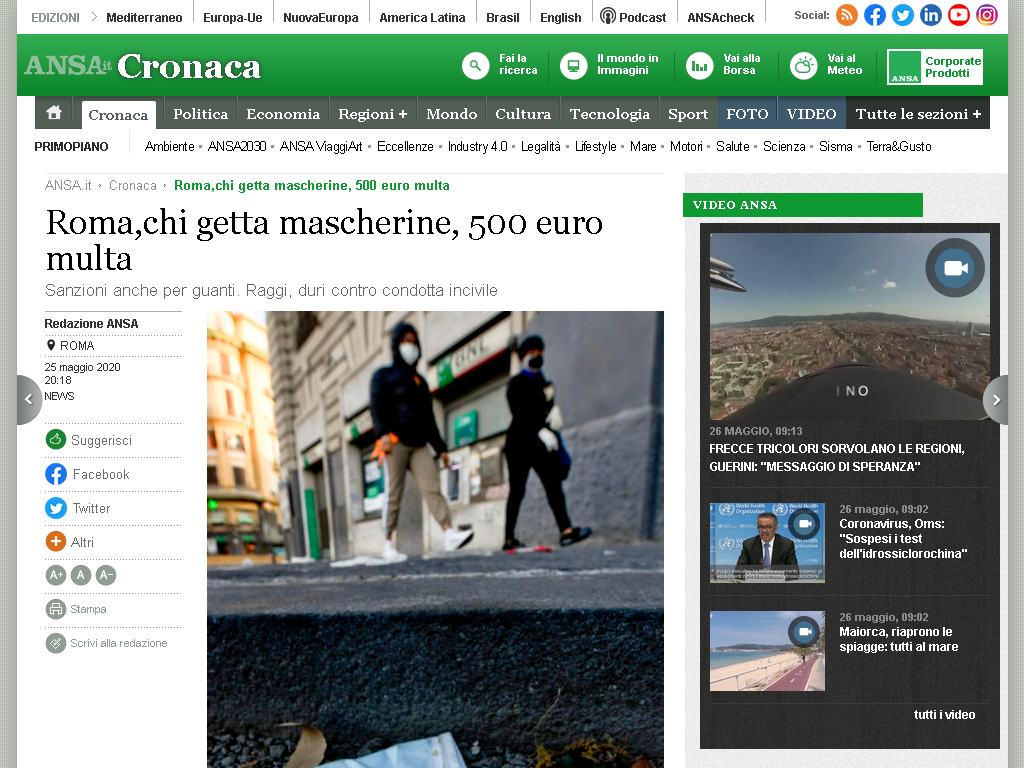Click the Ambiente topic link

click(170, 146)
